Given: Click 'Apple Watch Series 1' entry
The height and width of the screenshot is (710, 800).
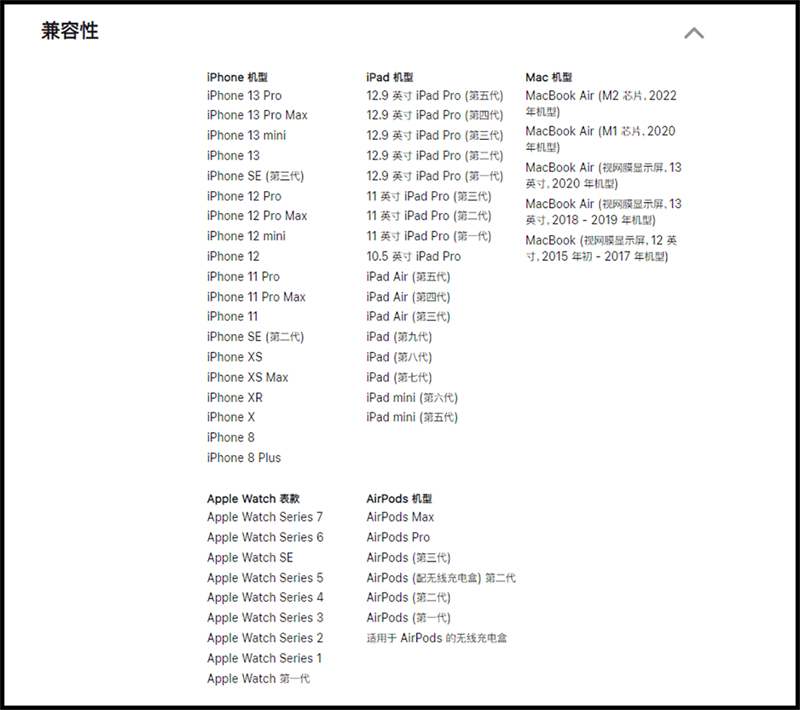Looking at the screenshot, I should click(x=264, y=658).
